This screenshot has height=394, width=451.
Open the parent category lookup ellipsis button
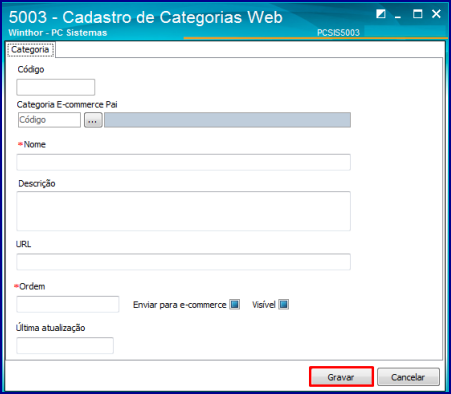(93, 120)
